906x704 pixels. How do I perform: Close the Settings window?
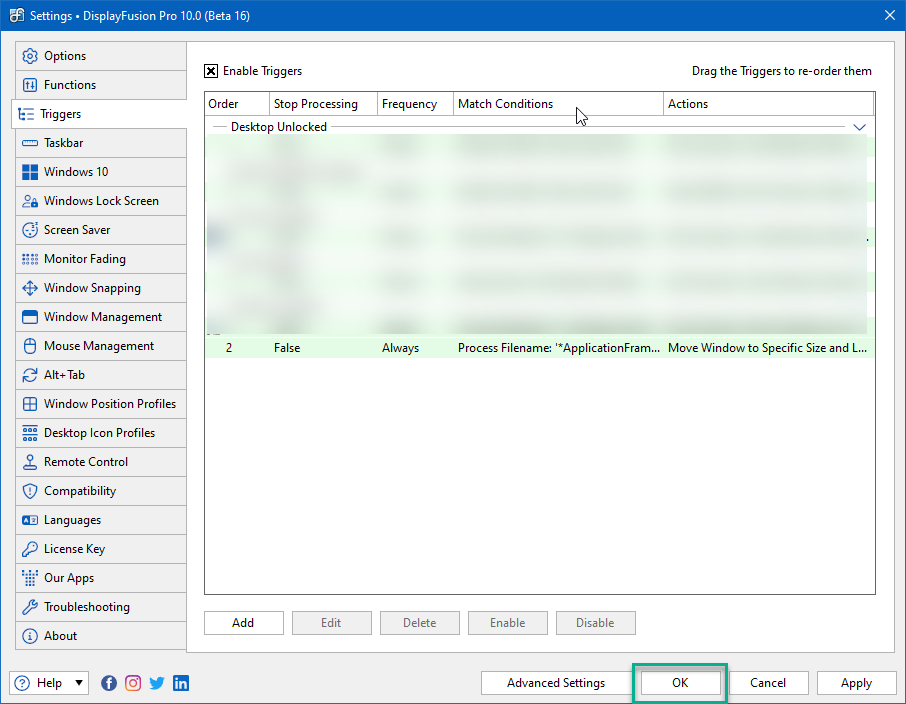click(x=890, y=16)
